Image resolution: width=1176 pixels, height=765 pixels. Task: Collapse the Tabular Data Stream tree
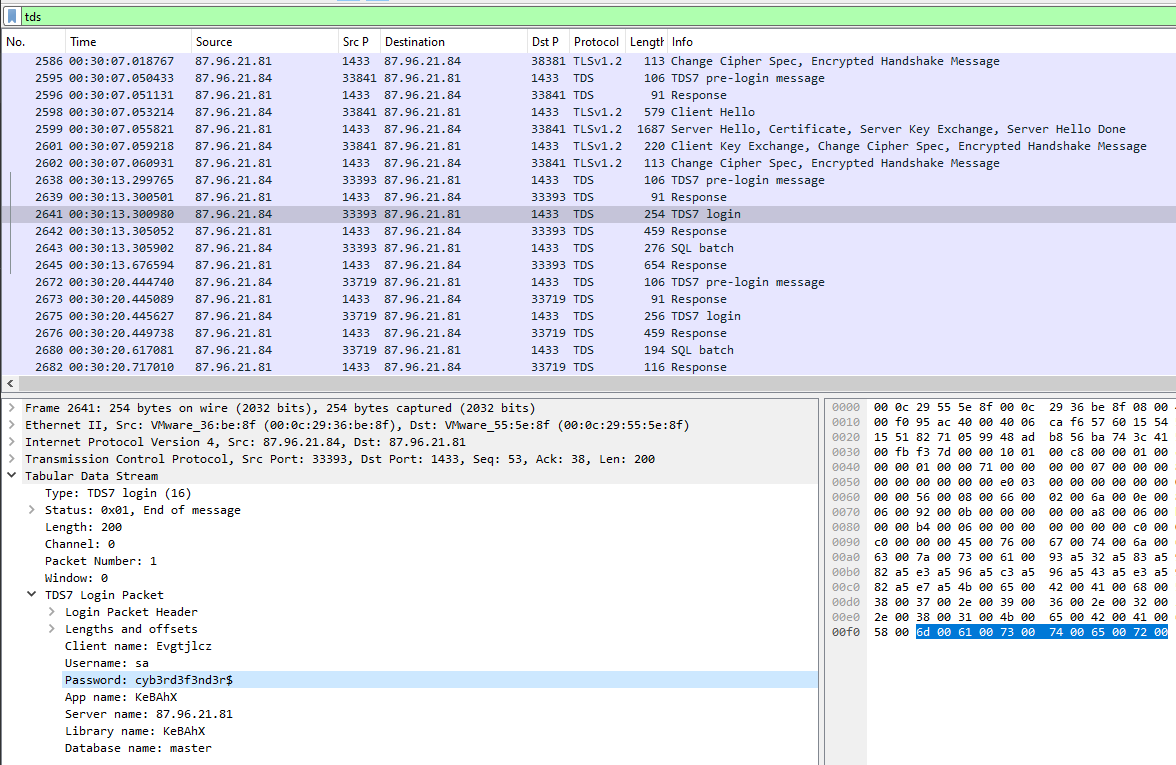[12, 476]
